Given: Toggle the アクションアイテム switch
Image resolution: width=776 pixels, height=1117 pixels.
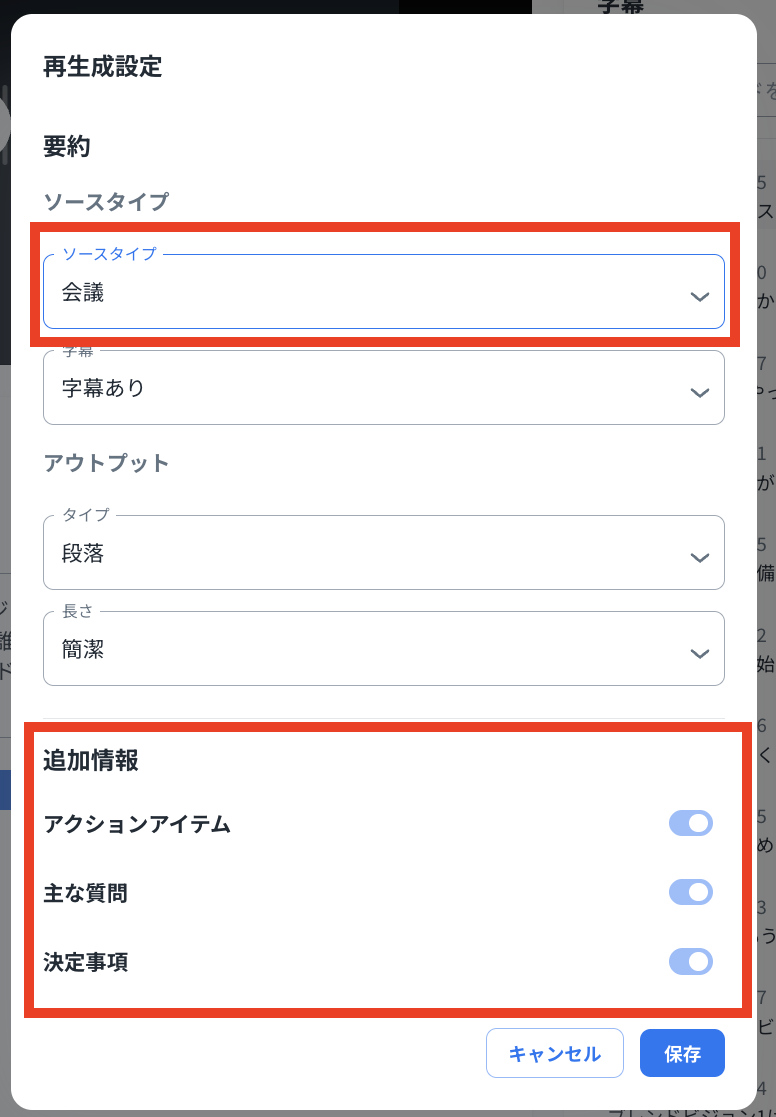Looking at the screenshot, I should (691, 824).
